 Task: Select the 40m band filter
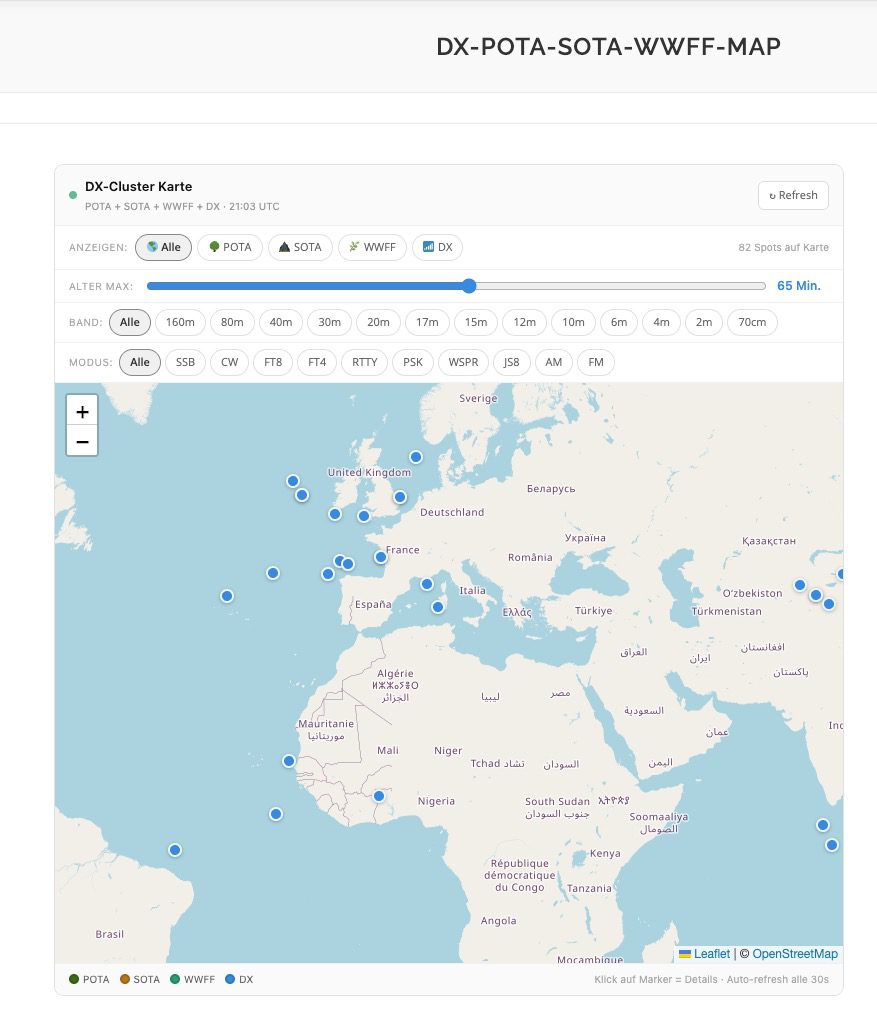[281, 322]
